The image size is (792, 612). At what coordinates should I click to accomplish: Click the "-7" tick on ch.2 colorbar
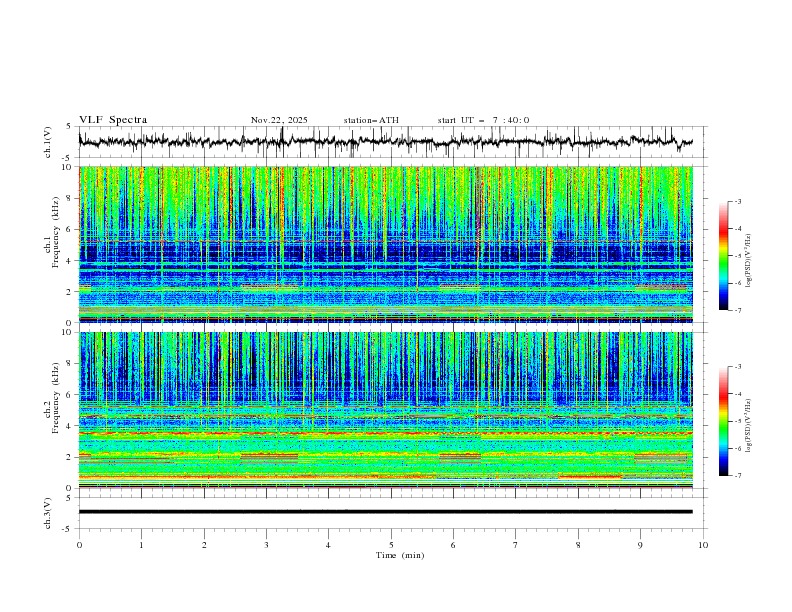click(737, 476)
